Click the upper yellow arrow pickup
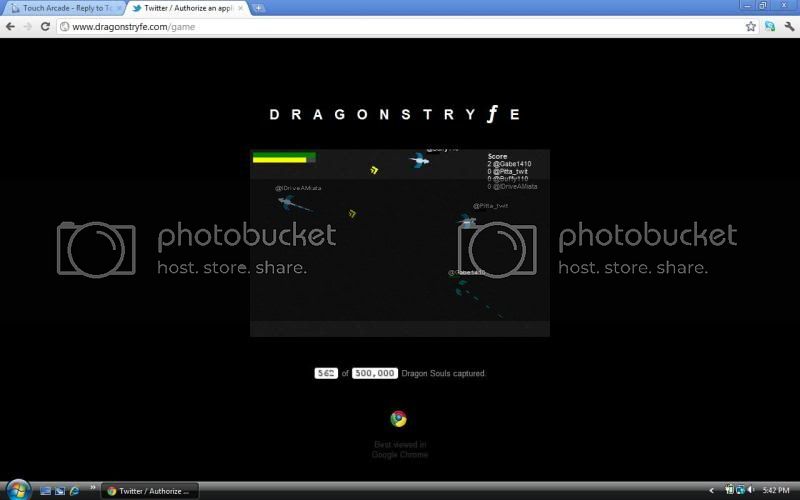This screenshot has width=800, height=500. tap(374, 170)
